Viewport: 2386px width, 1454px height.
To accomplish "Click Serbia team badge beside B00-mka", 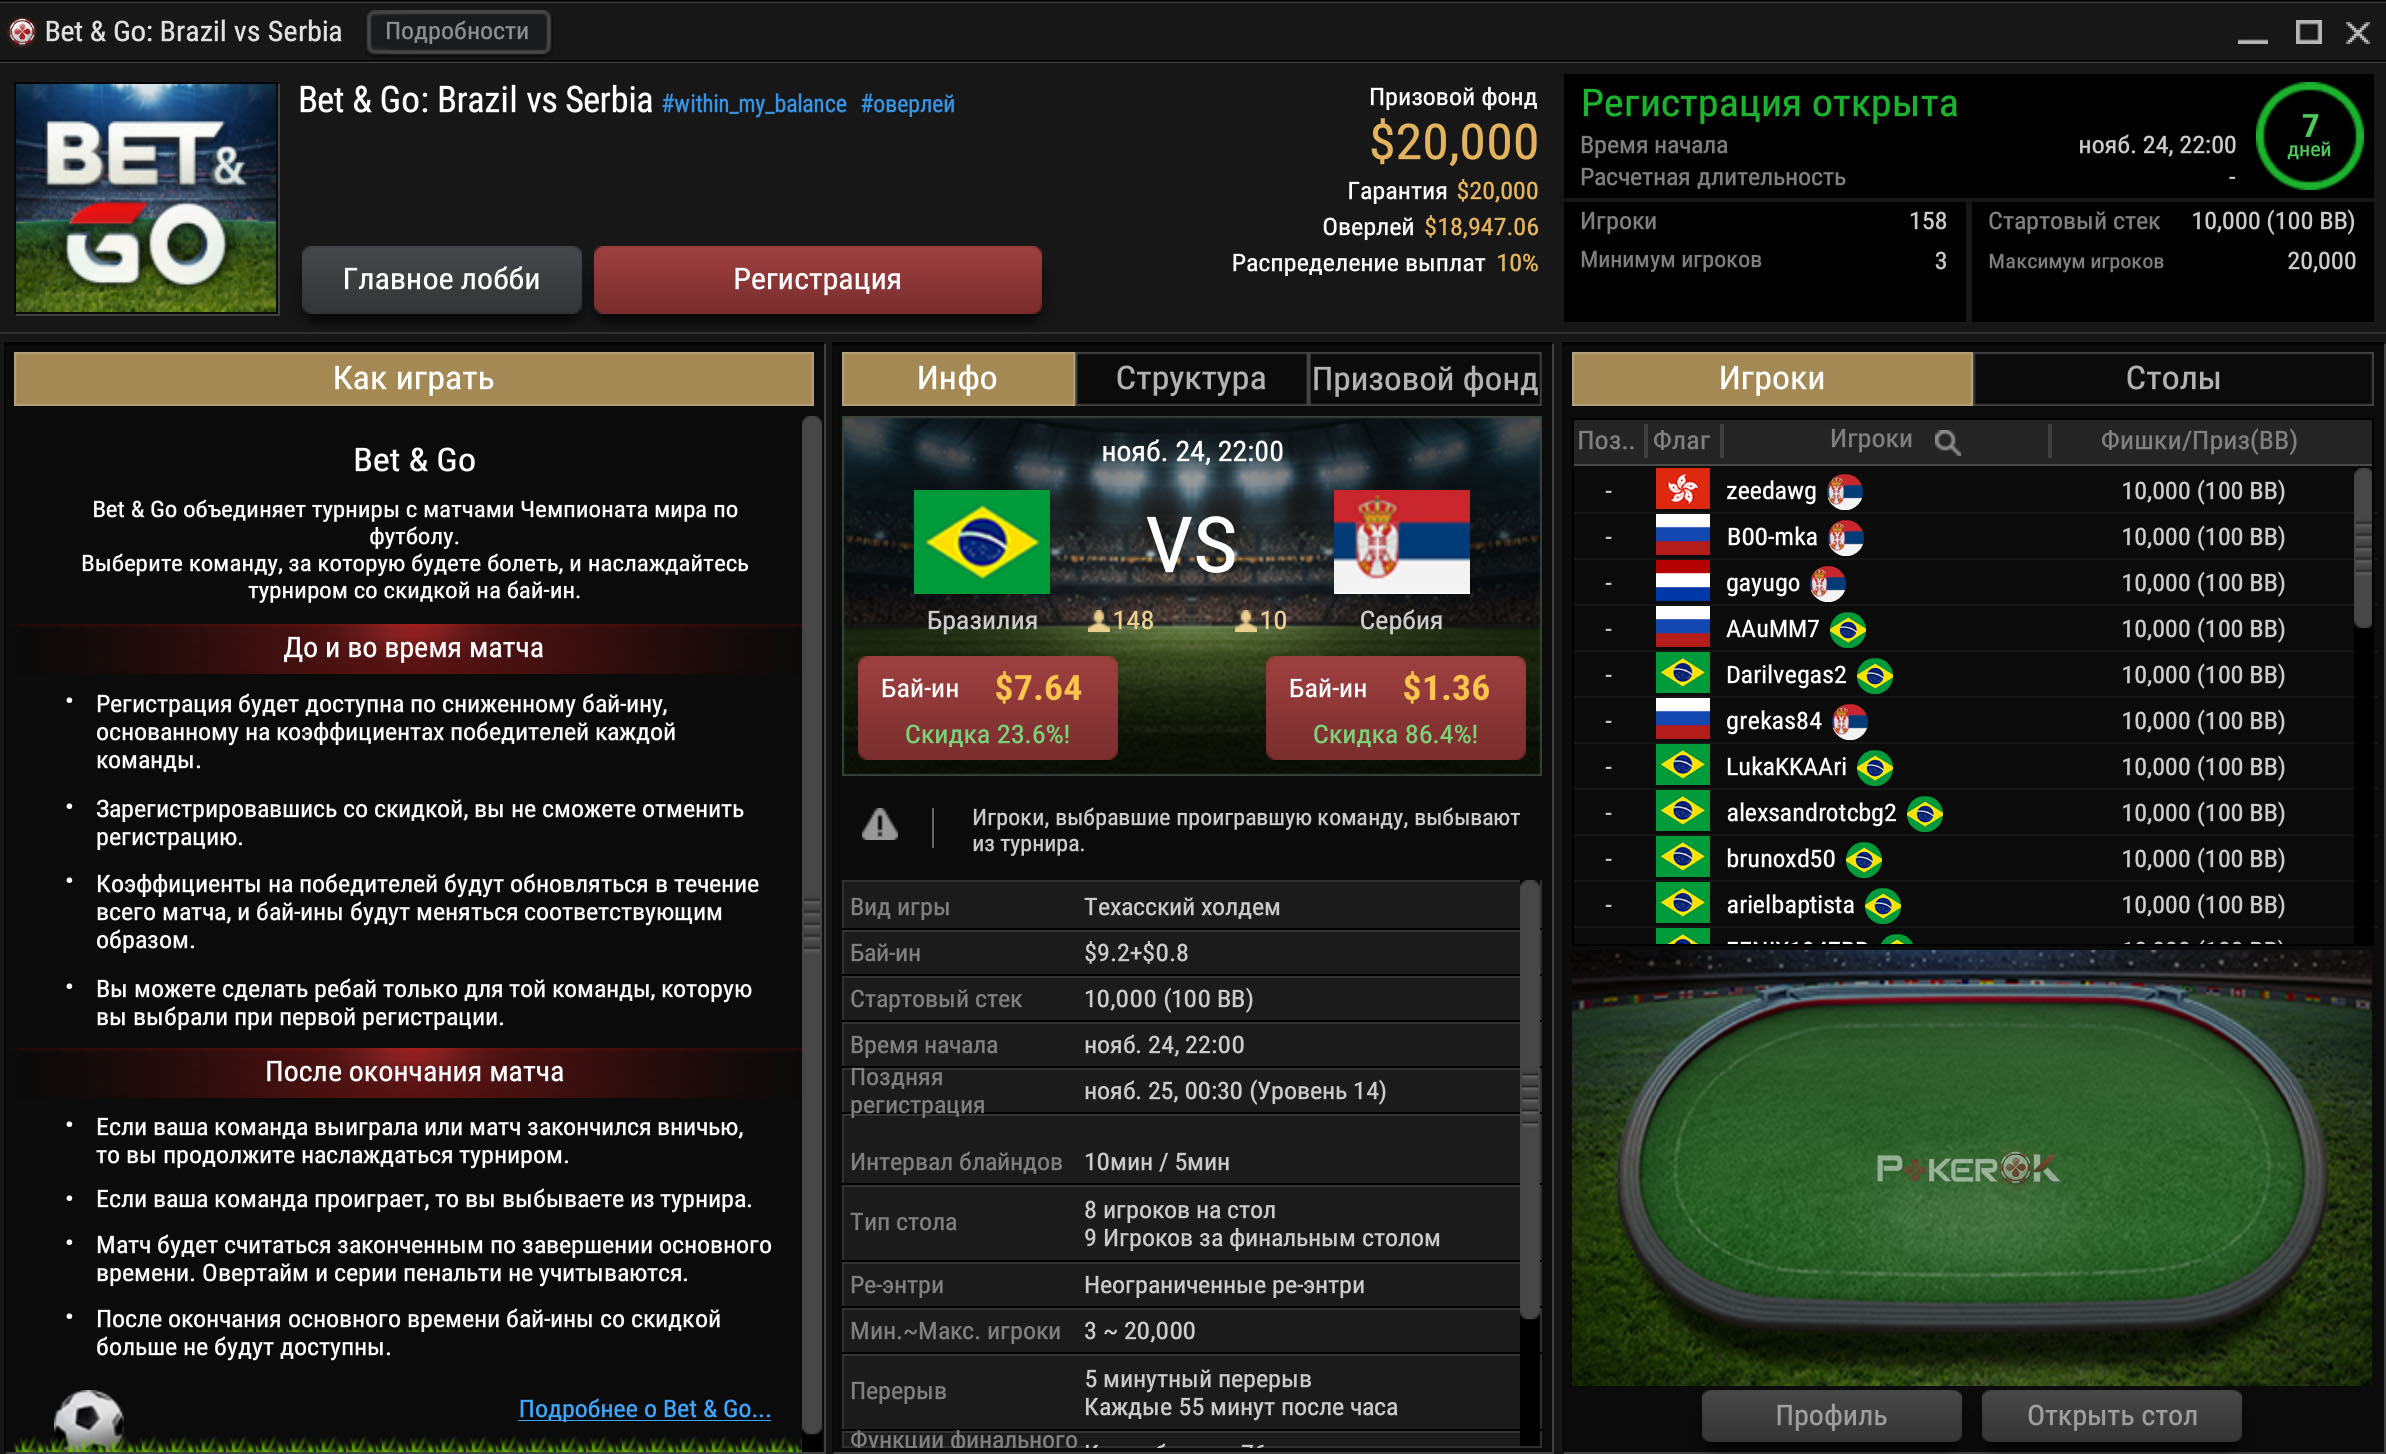I will click(x=1845, y=538).
